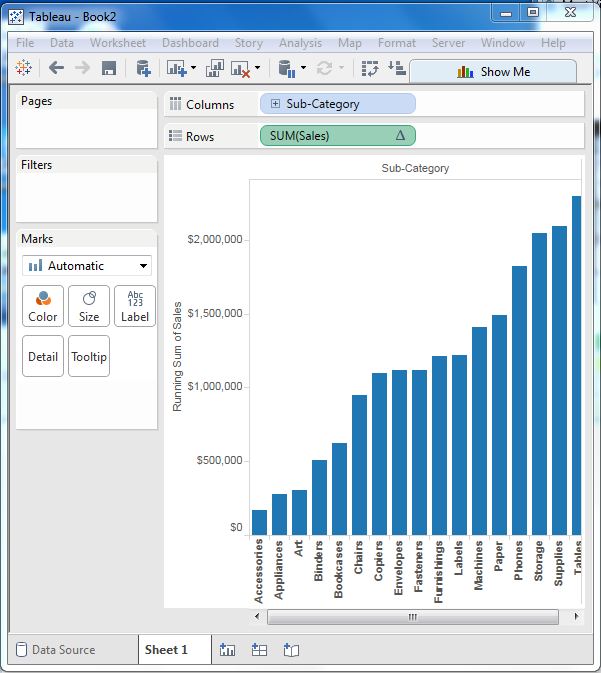
Task: Click the SUM(Sales) pill on Rows
Action: (x=337, y=136)
